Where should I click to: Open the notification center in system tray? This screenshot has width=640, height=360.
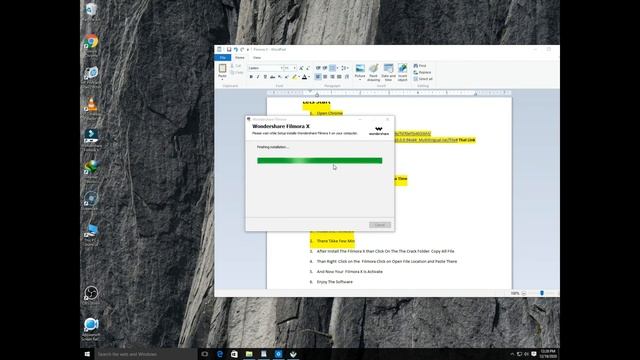[533, 354]
